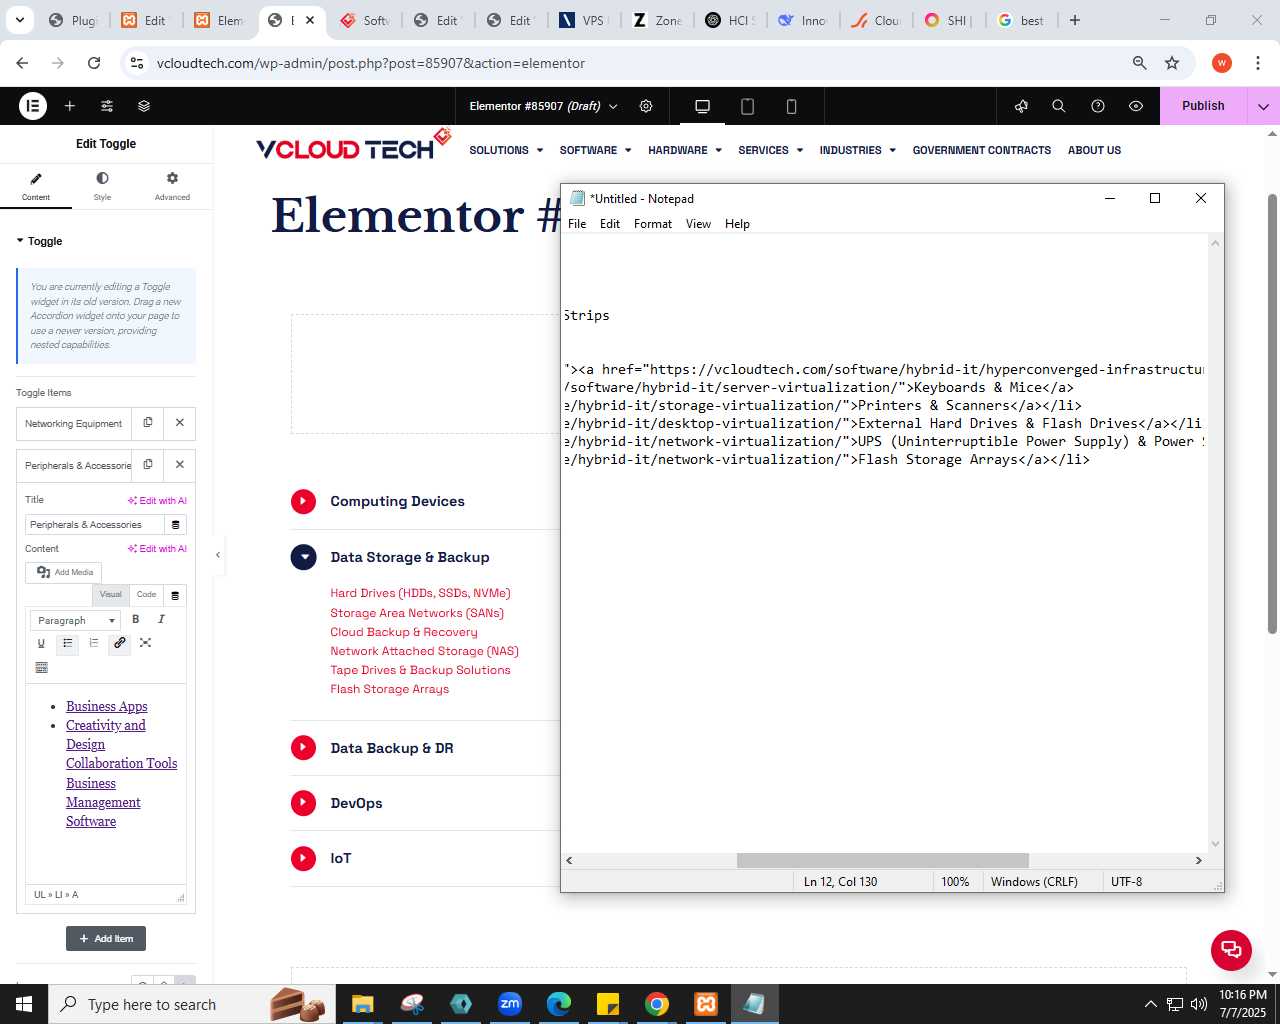
Task: Collapse the Elementor side panel arrow
Action: click(x=218, y=555)
